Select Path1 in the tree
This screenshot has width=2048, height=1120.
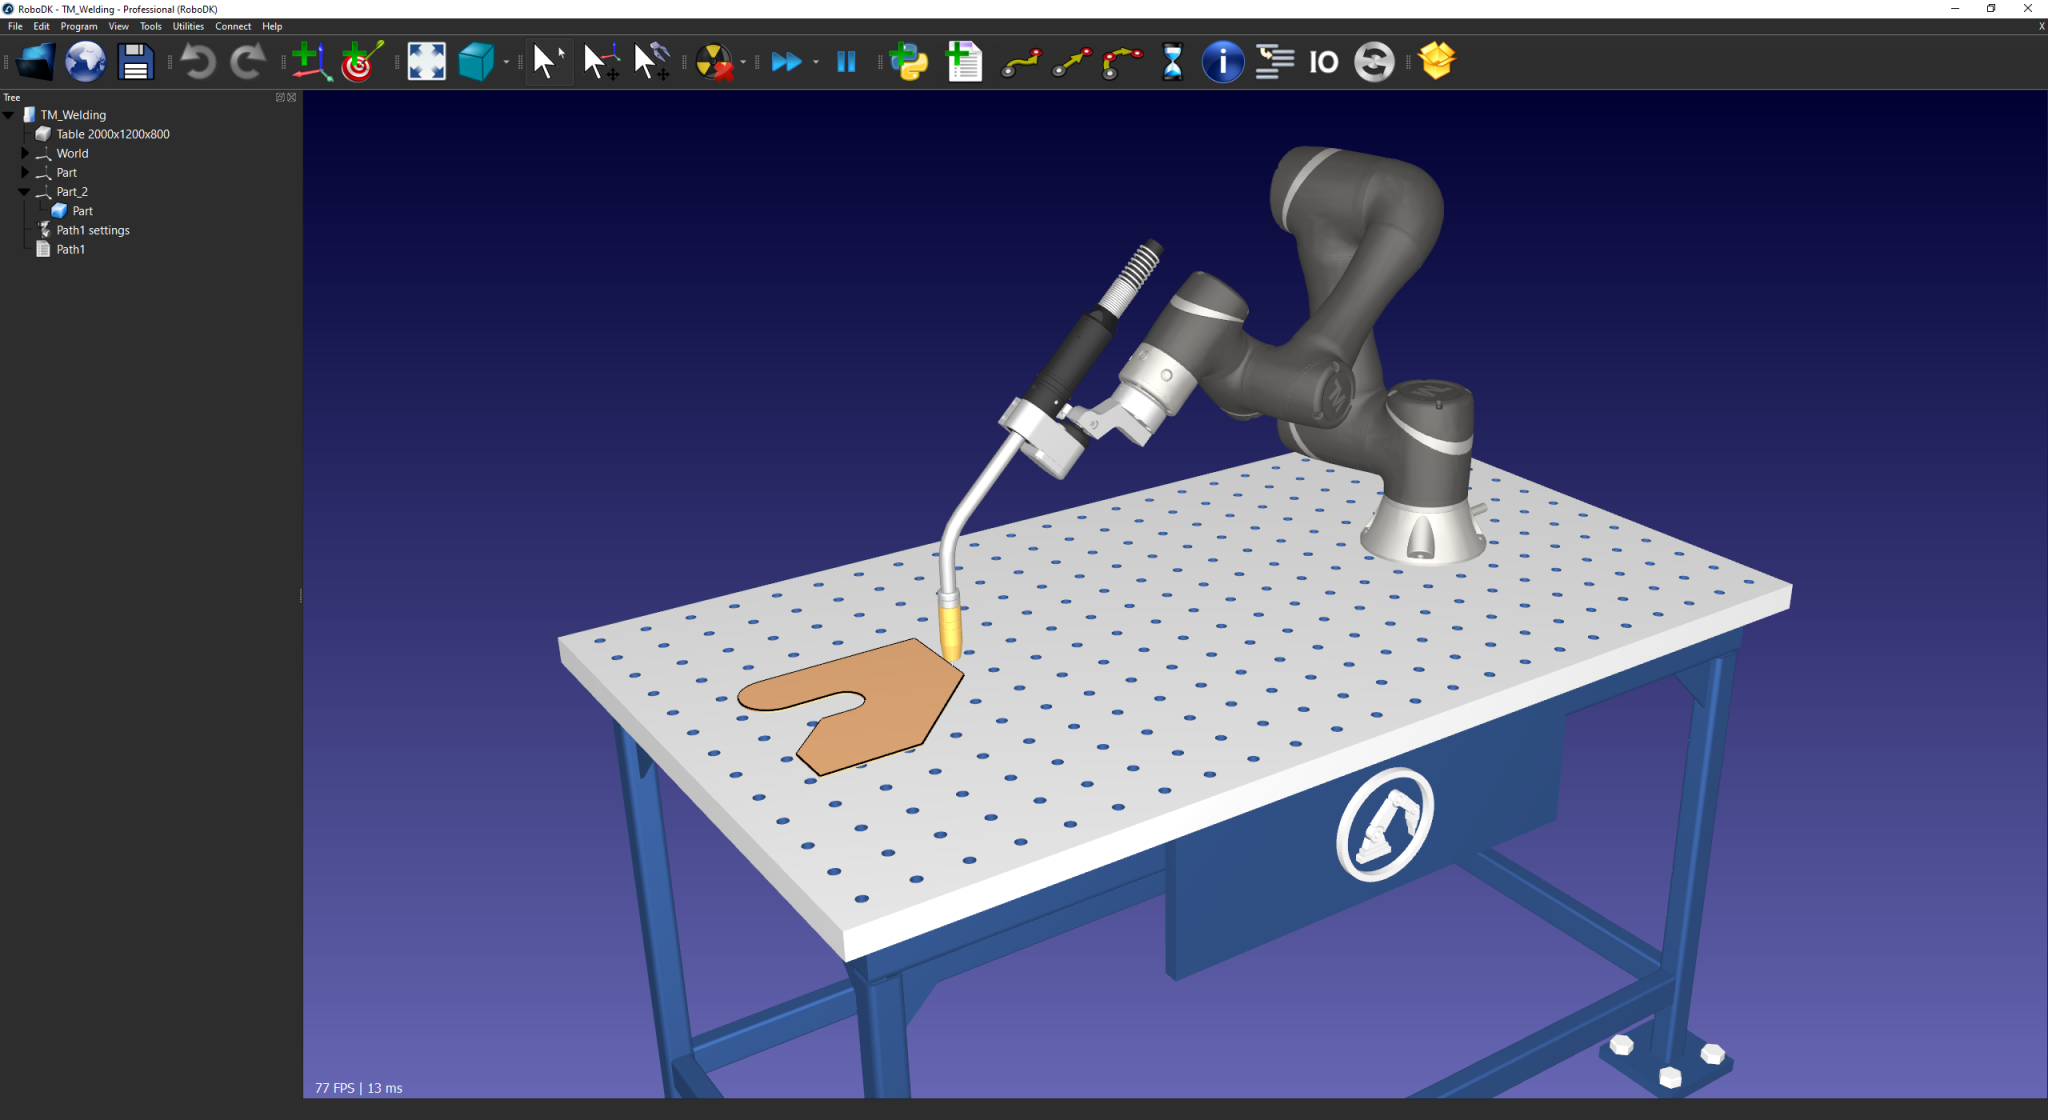pos(70,249)
